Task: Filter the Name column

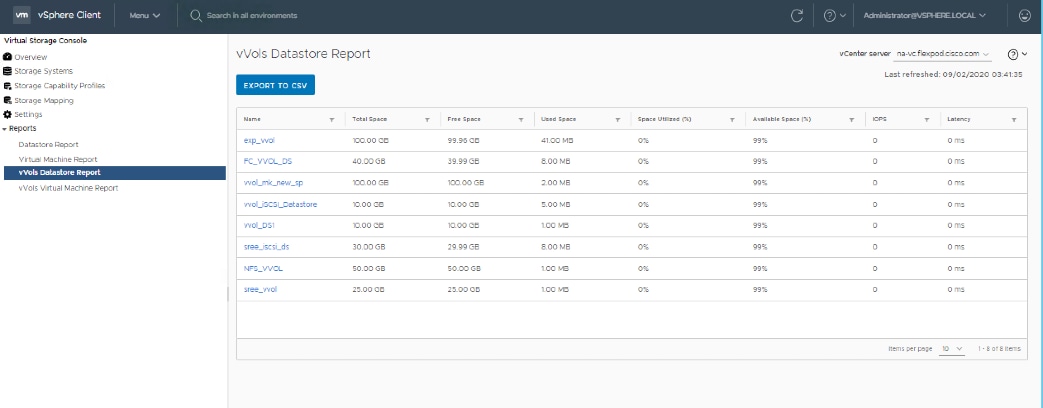Action: tap(331, 120)
